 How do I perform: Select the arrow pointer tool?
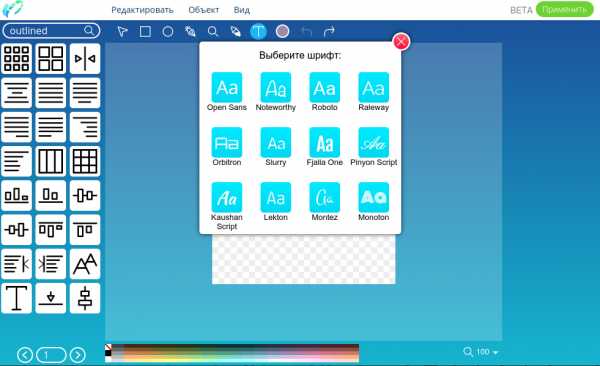(x=122, y=31)
